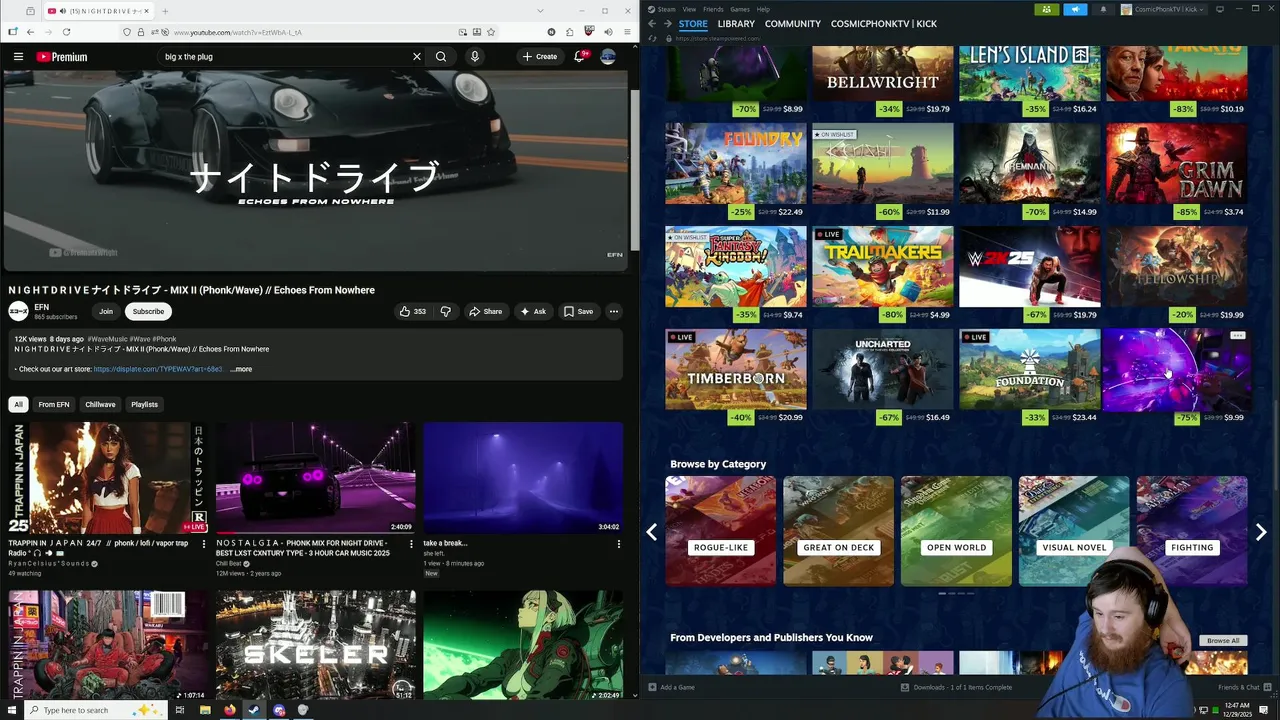Open the CosmicPhonkTV account dropdown
Viewport: 1280px width, 720px height.
pos(1165,9)
